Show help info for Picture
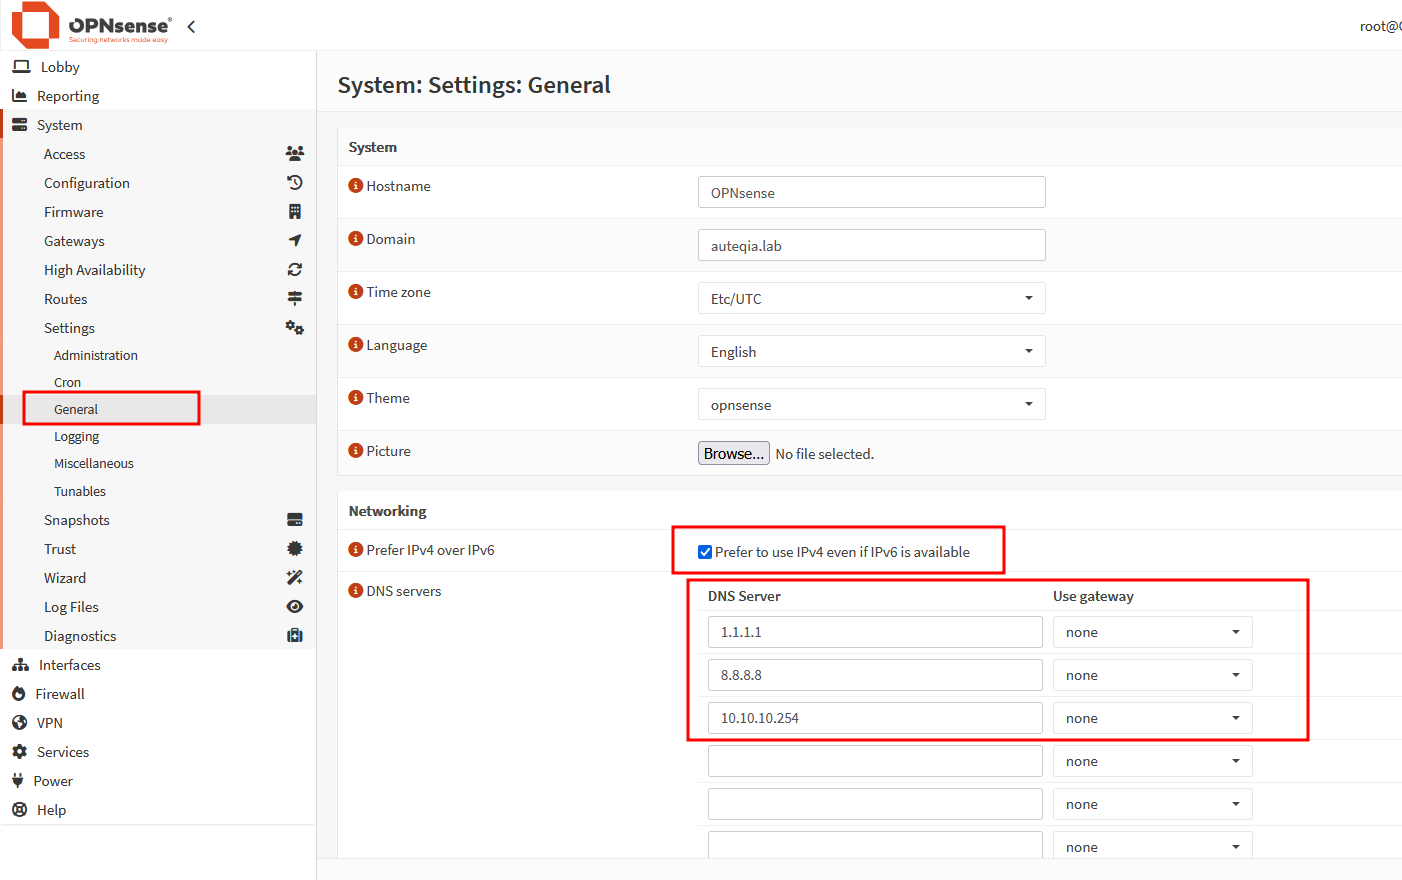Image resolution: width=1402 pixels, height=880 pixels. pyautogui.click(x=355, y=451)
